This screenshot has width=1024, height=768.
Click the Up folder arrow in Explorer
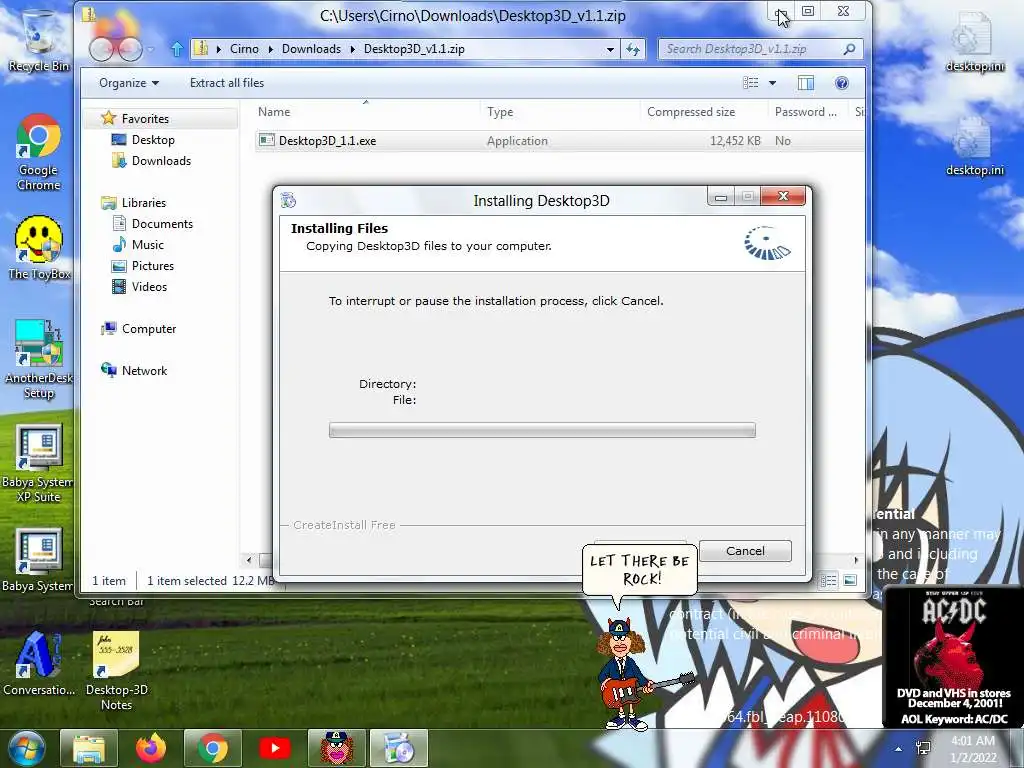click(177, 49)
